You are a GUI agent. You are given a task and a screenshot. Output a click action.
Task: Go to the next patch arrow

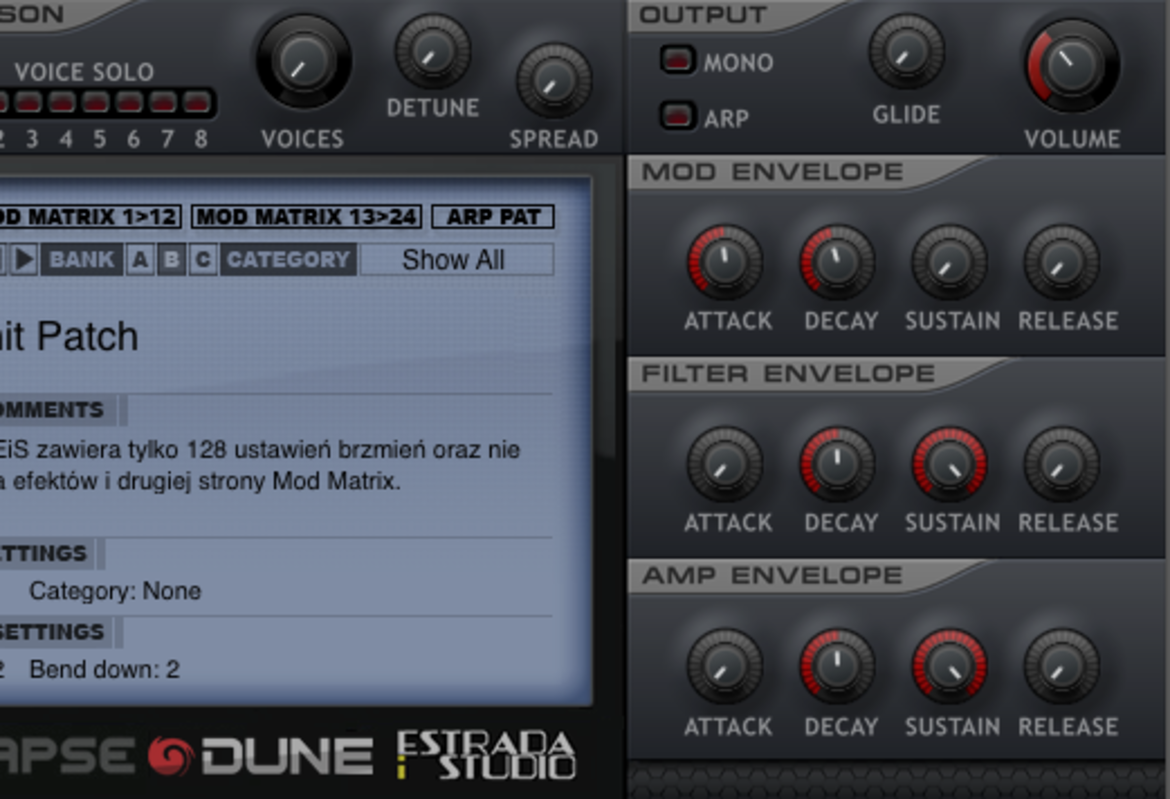(24, 260)
